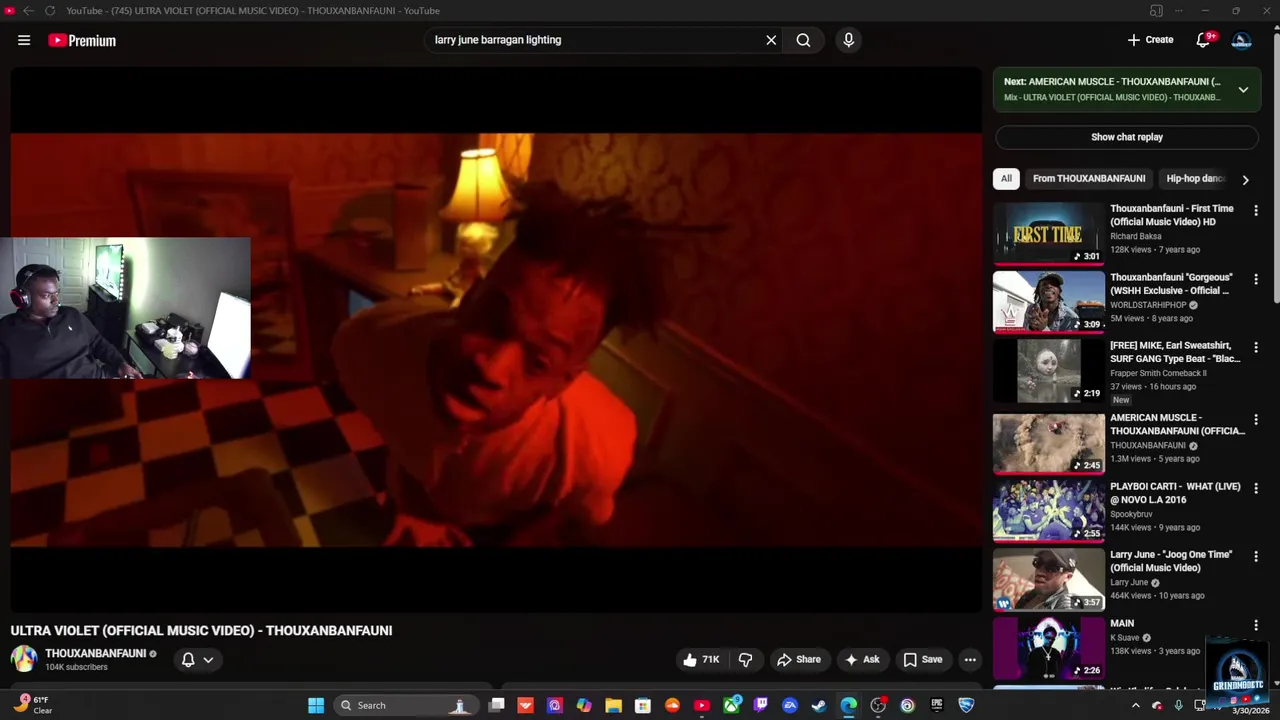Open notifications bell in header
This screenshot has width=1280, height=720.
pos(1204,40)
